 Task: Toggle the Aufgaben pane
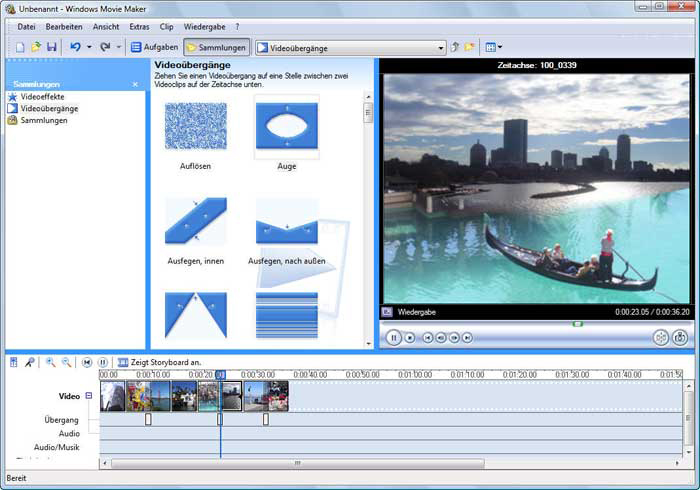point(154,47)
